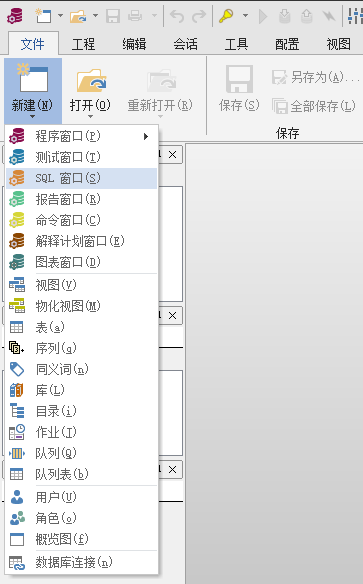The width and height of the screenshot is (363, 584).
Task: Click the 同义词(n) tag icon
Action: click(17, 369)
